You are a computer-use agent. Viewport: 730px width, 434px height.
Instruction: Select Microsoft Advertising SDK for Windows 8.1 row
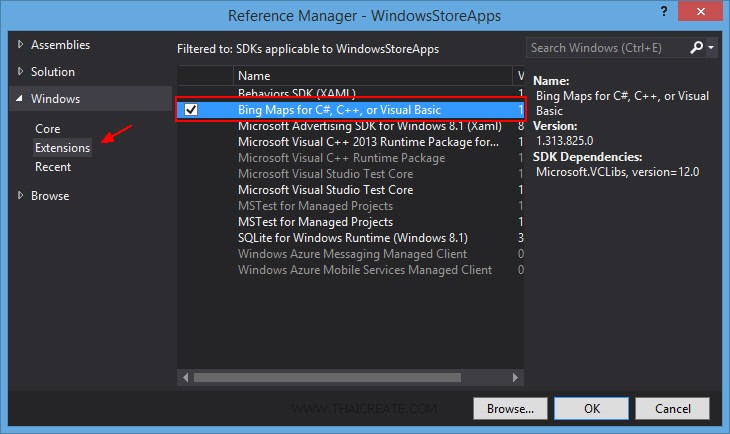coord(350,127)
